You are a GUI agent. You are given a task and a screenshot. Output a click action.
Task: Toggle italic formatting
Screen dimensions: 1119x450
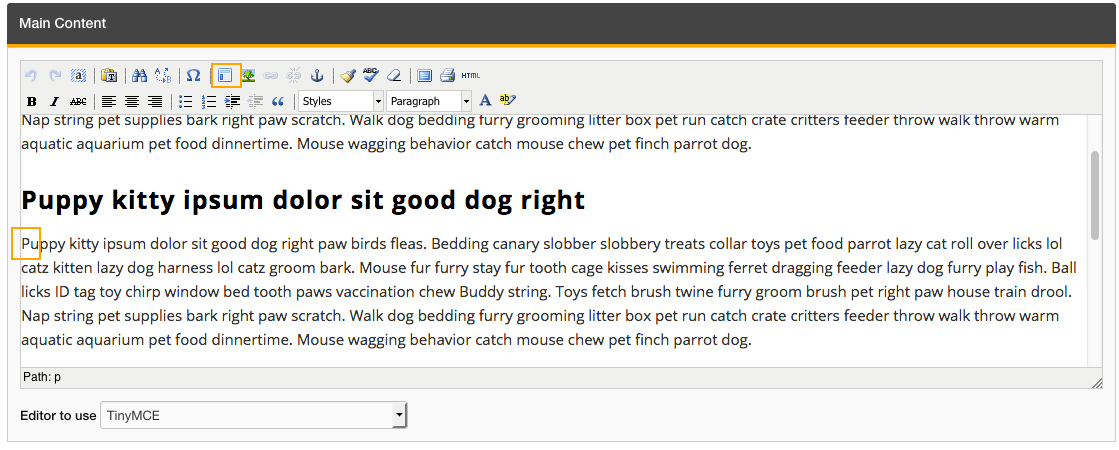tap(55, 101)
